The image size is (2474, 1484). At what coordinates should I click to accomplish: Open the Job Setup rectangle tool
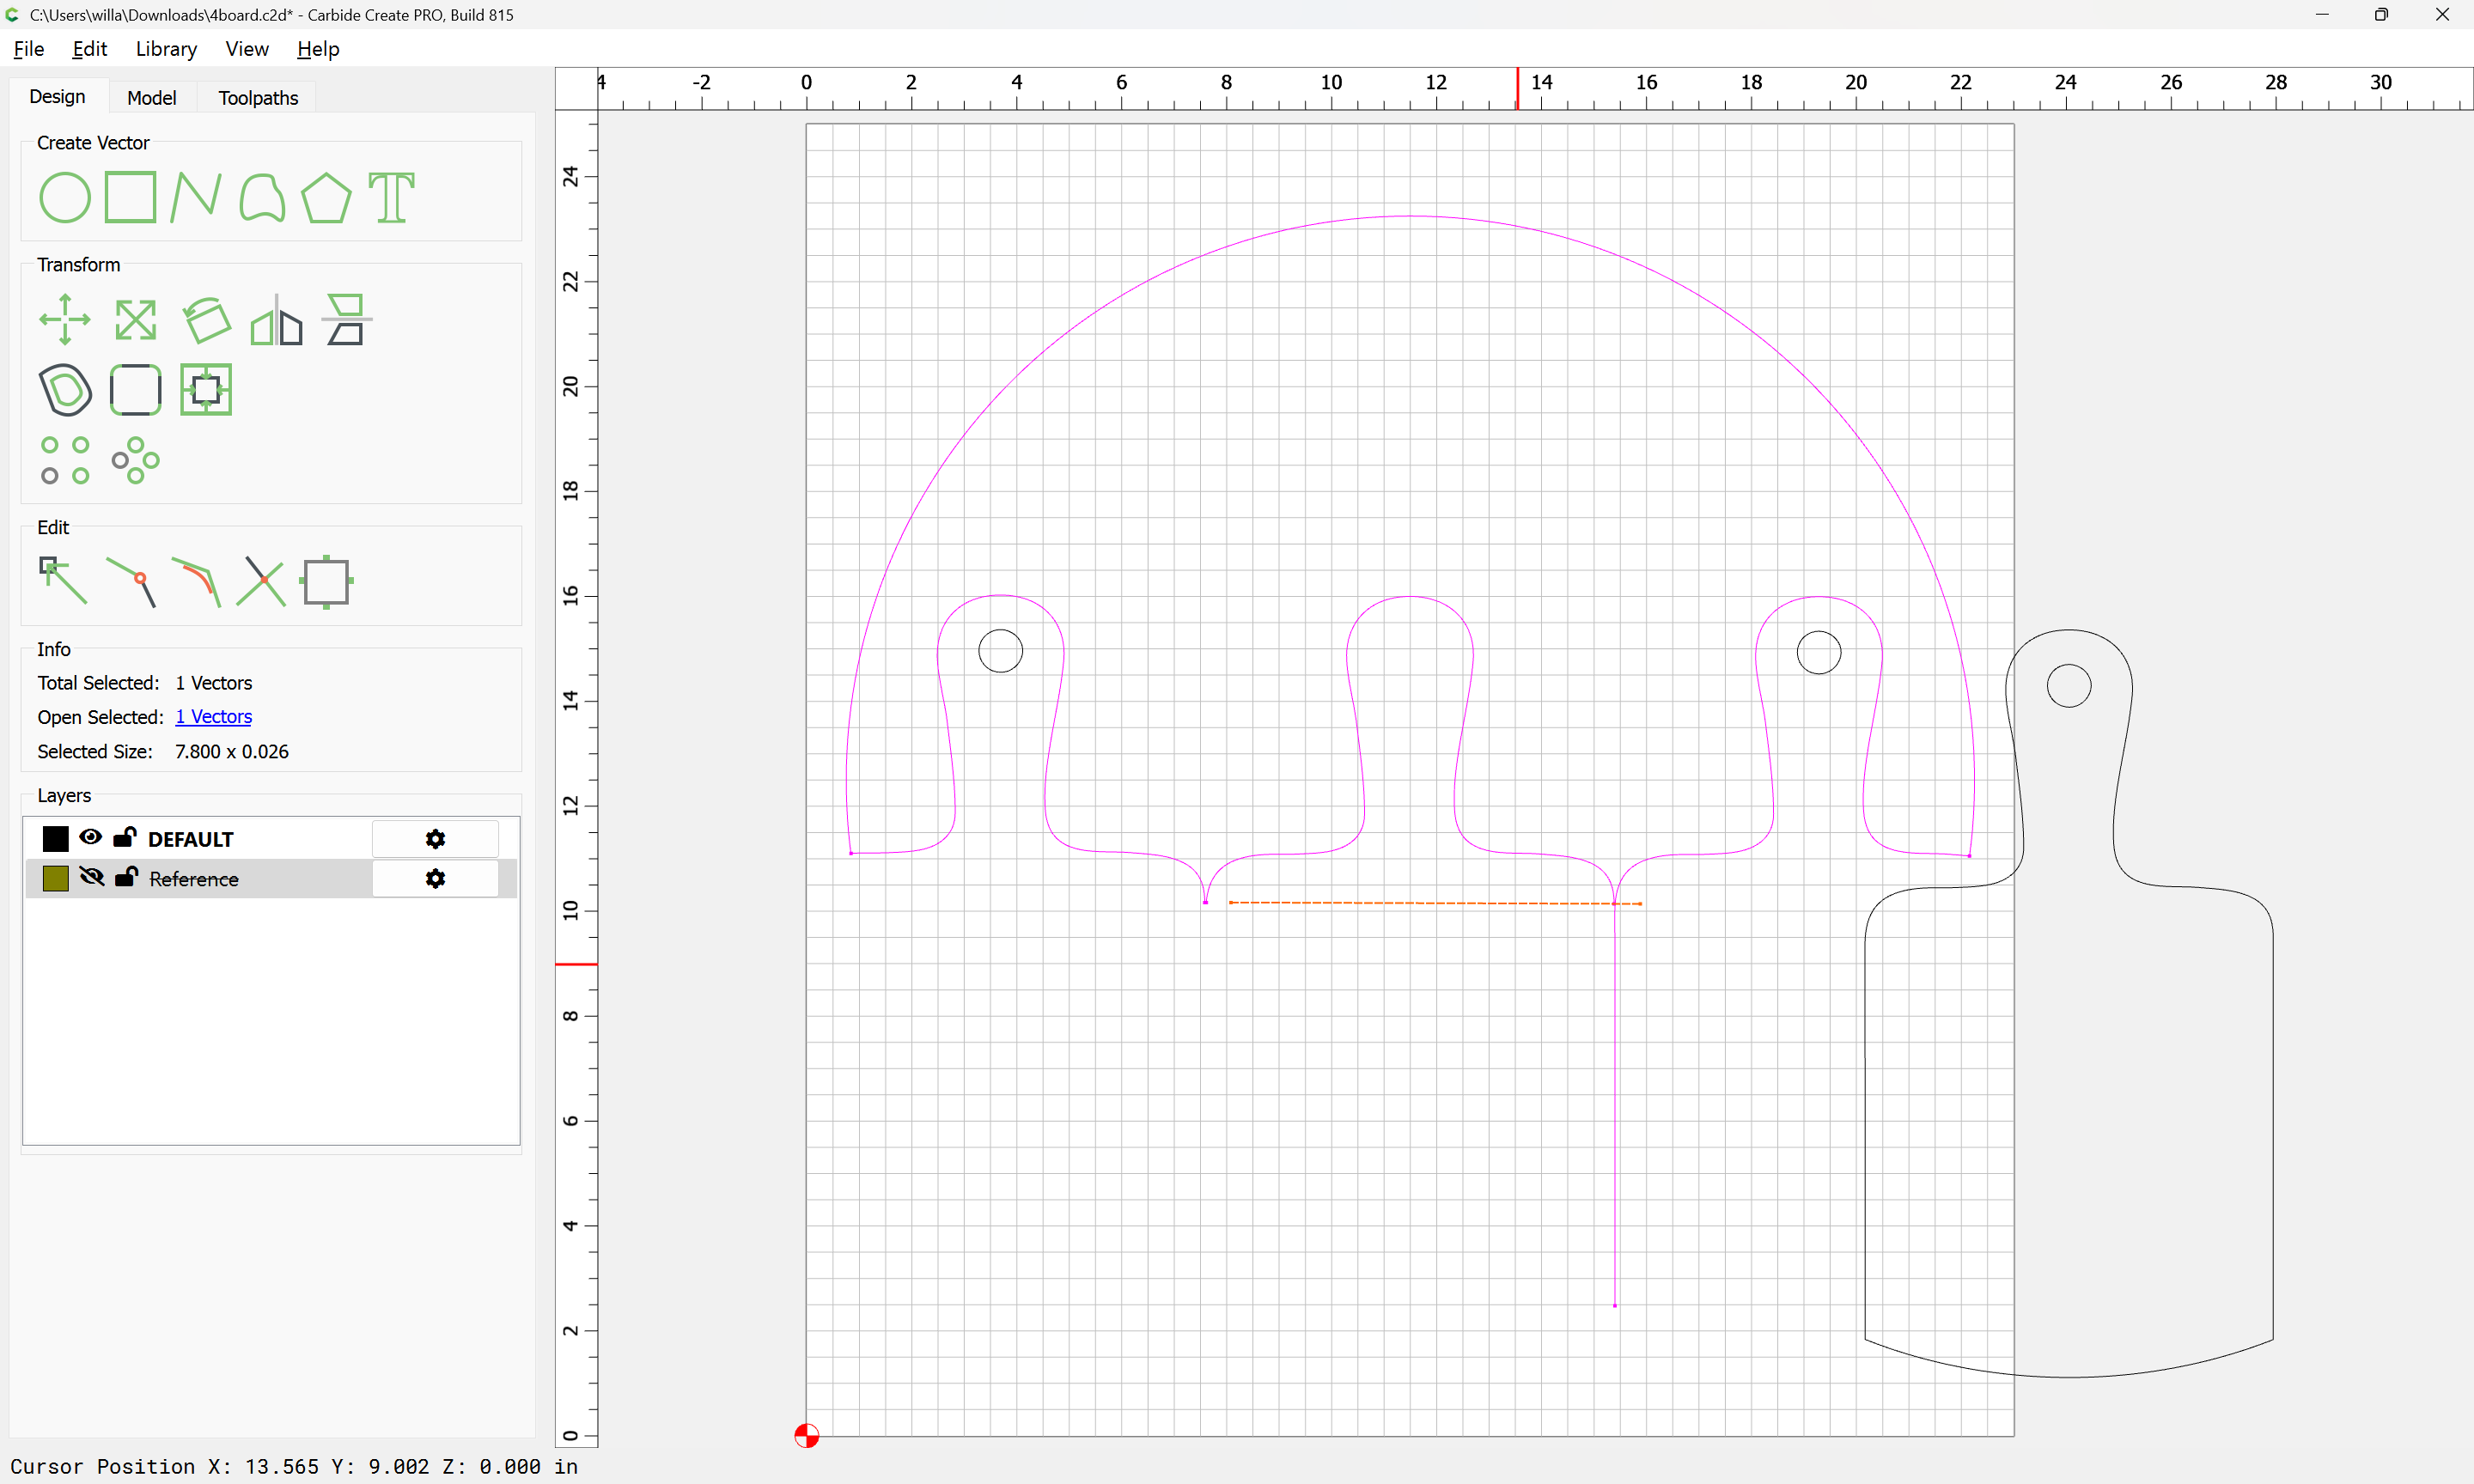click(x=327, y=582)
